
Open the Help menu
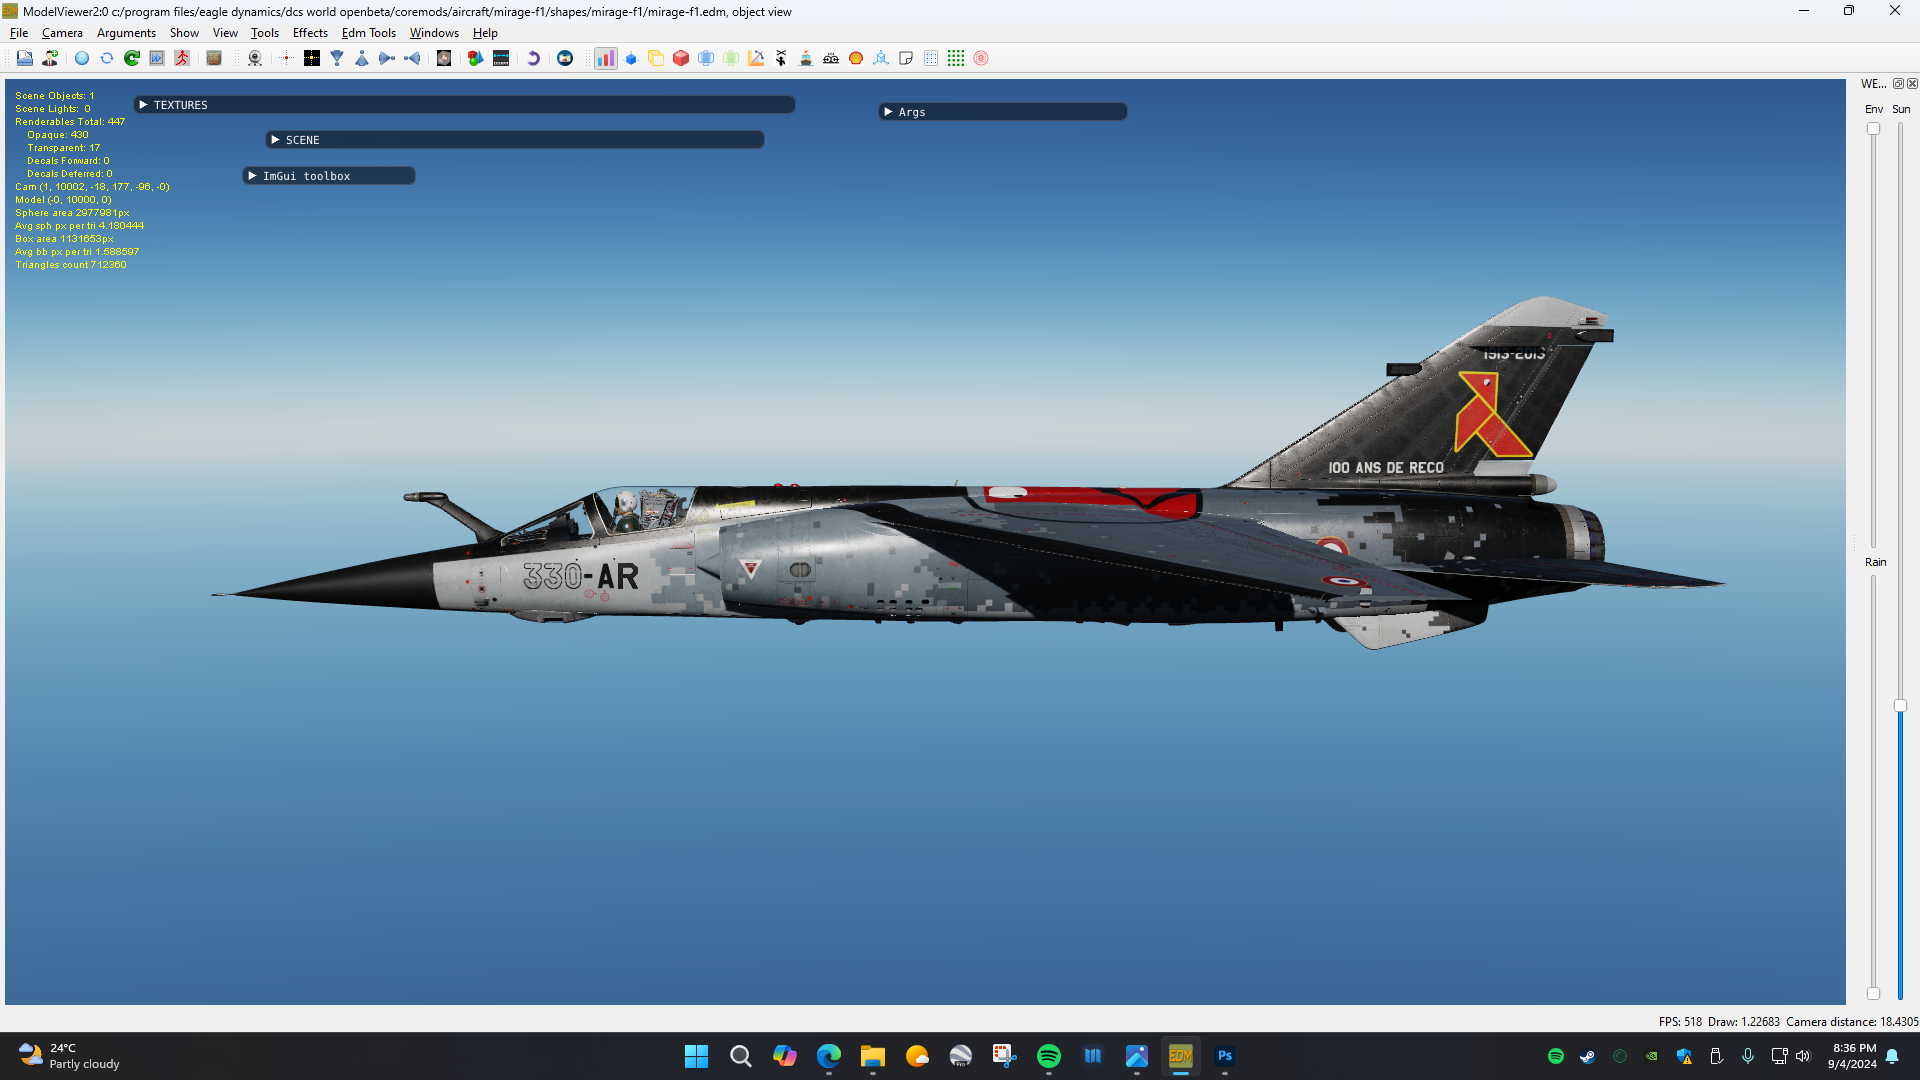click(485, 33)
